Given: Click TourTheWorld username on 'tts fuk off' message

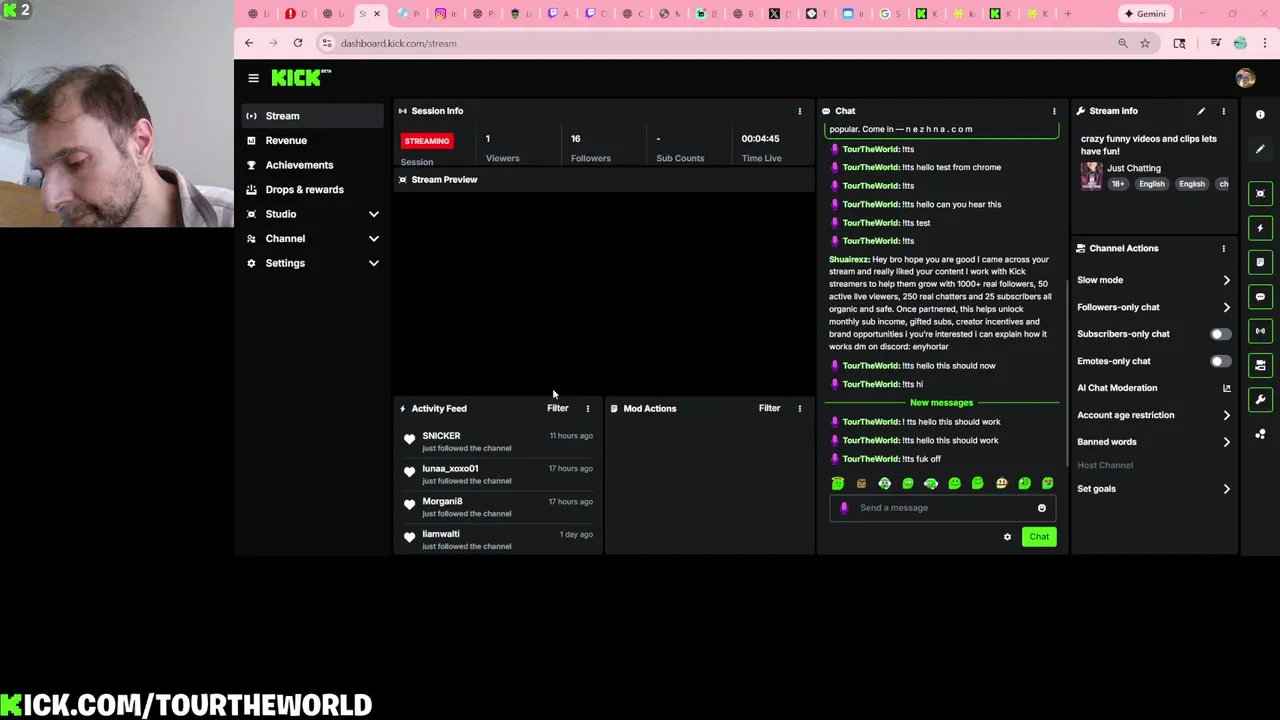Looking at the screenshot, I should click(871, 459).
